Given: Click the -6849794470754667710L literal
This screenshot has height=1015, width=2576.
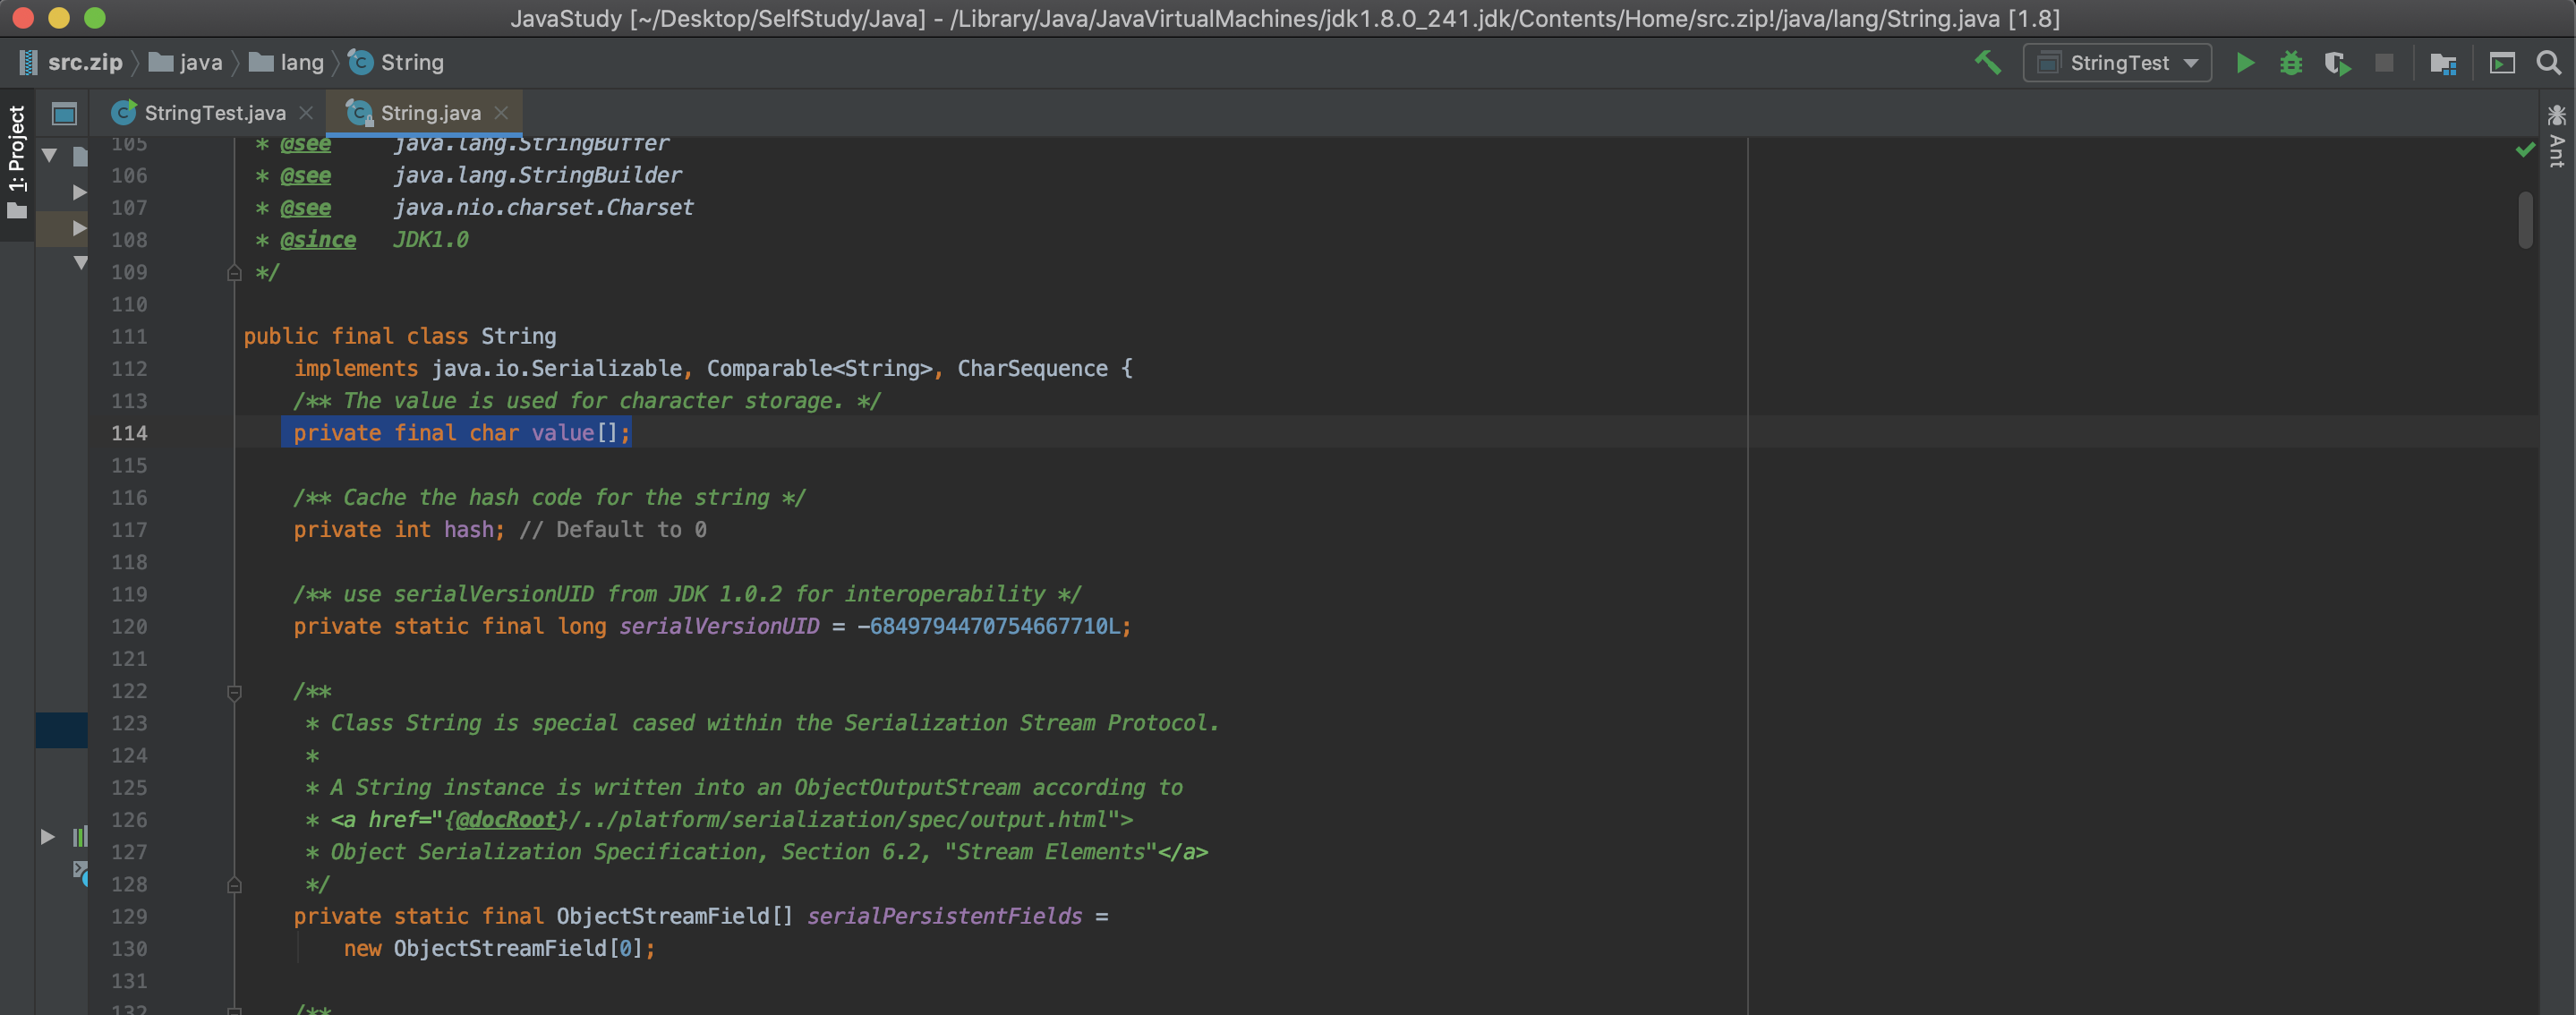Looking at the screenshot, I should tap(990, 626).
